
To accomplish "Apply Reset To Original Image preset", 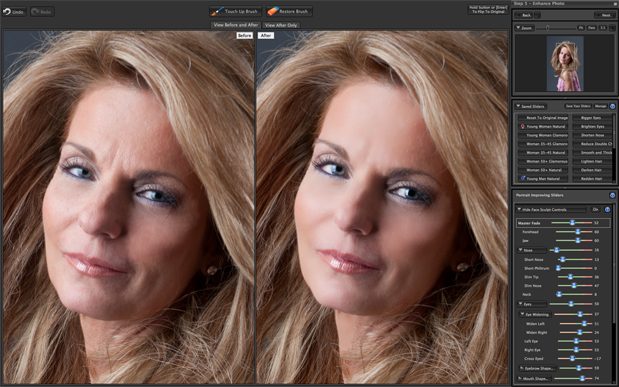I will [x=543, y=118].
